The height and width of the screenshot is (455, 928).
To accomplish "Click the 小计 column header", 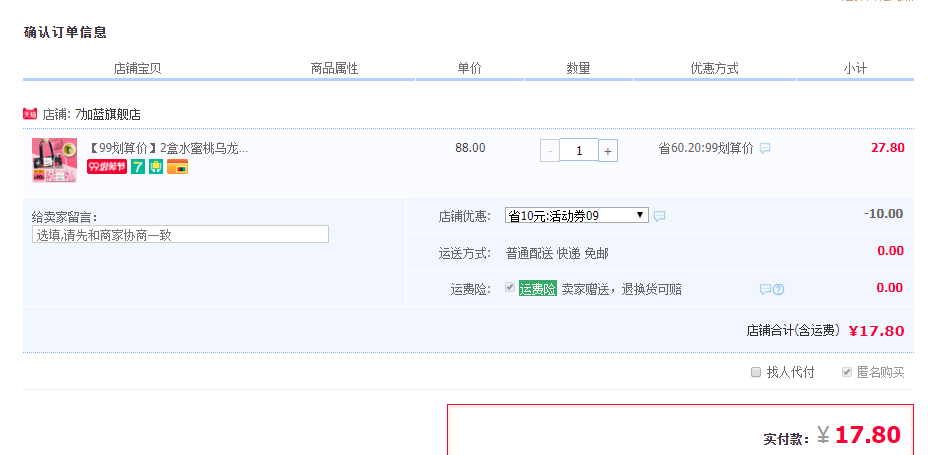I will click(855, 69).
